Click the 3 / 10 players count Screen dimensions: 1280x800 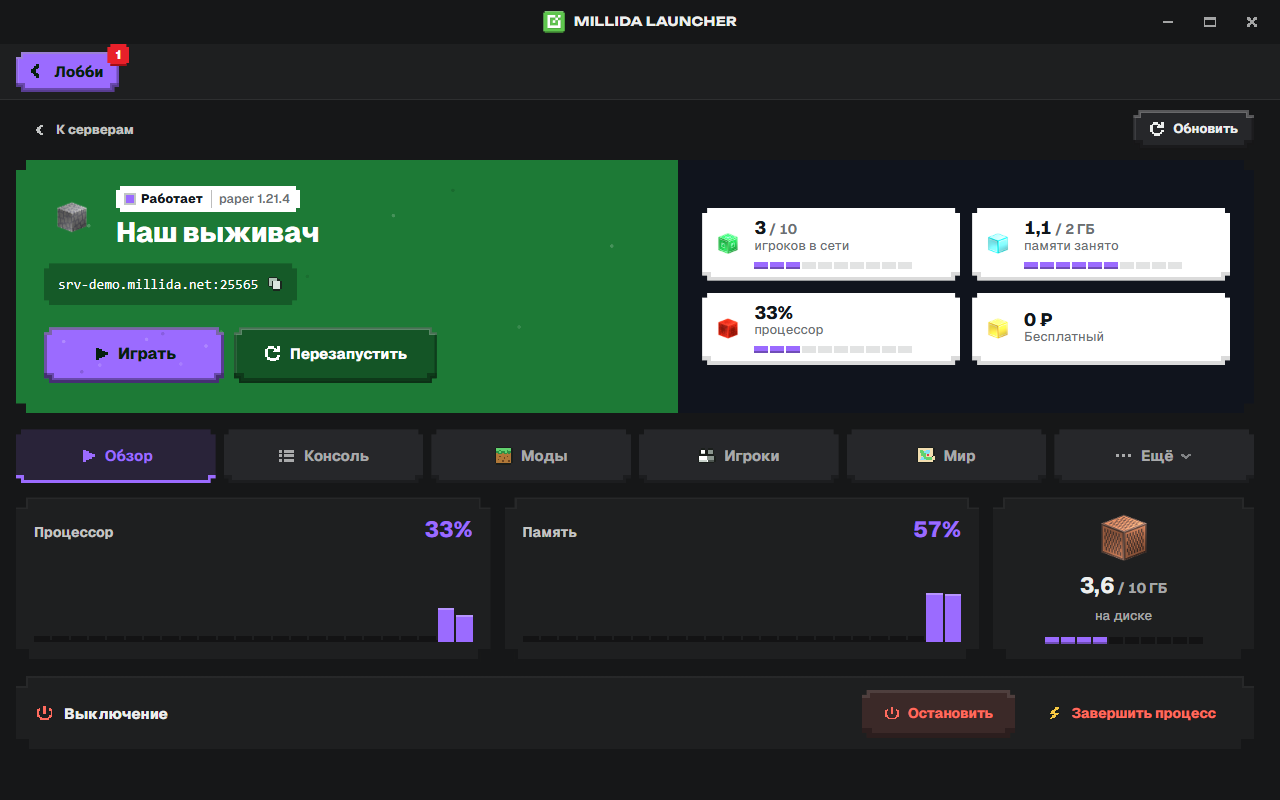click(776, 229)
